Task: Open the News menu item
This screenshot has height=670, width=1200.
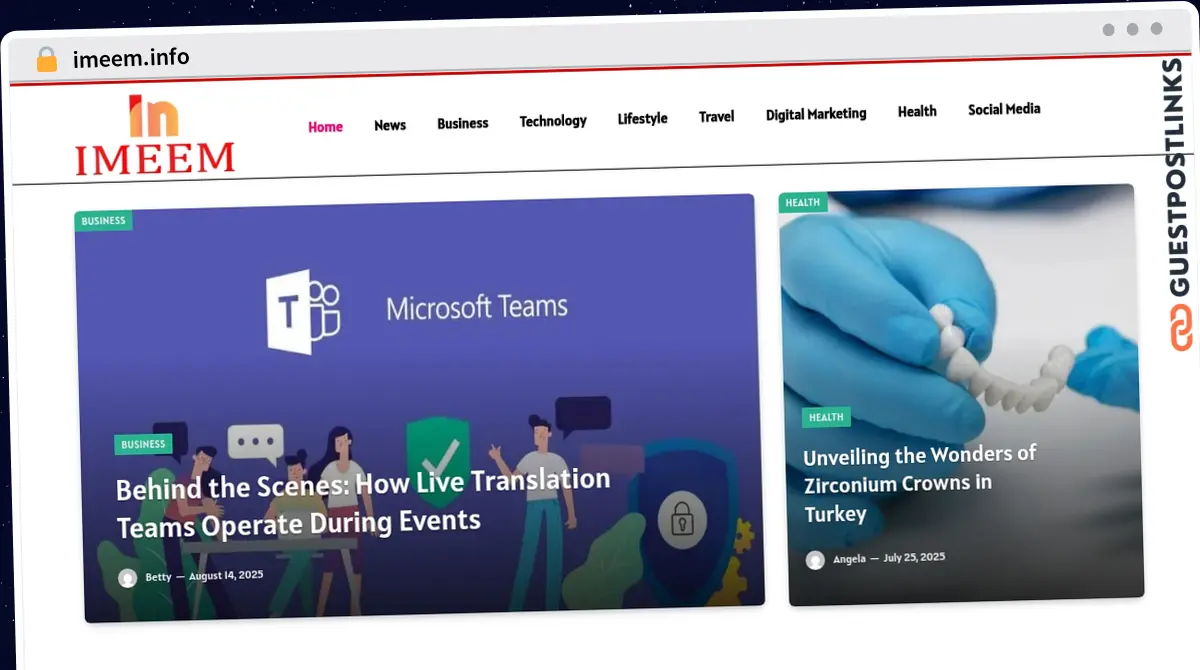Action: [x=390, y=125]
